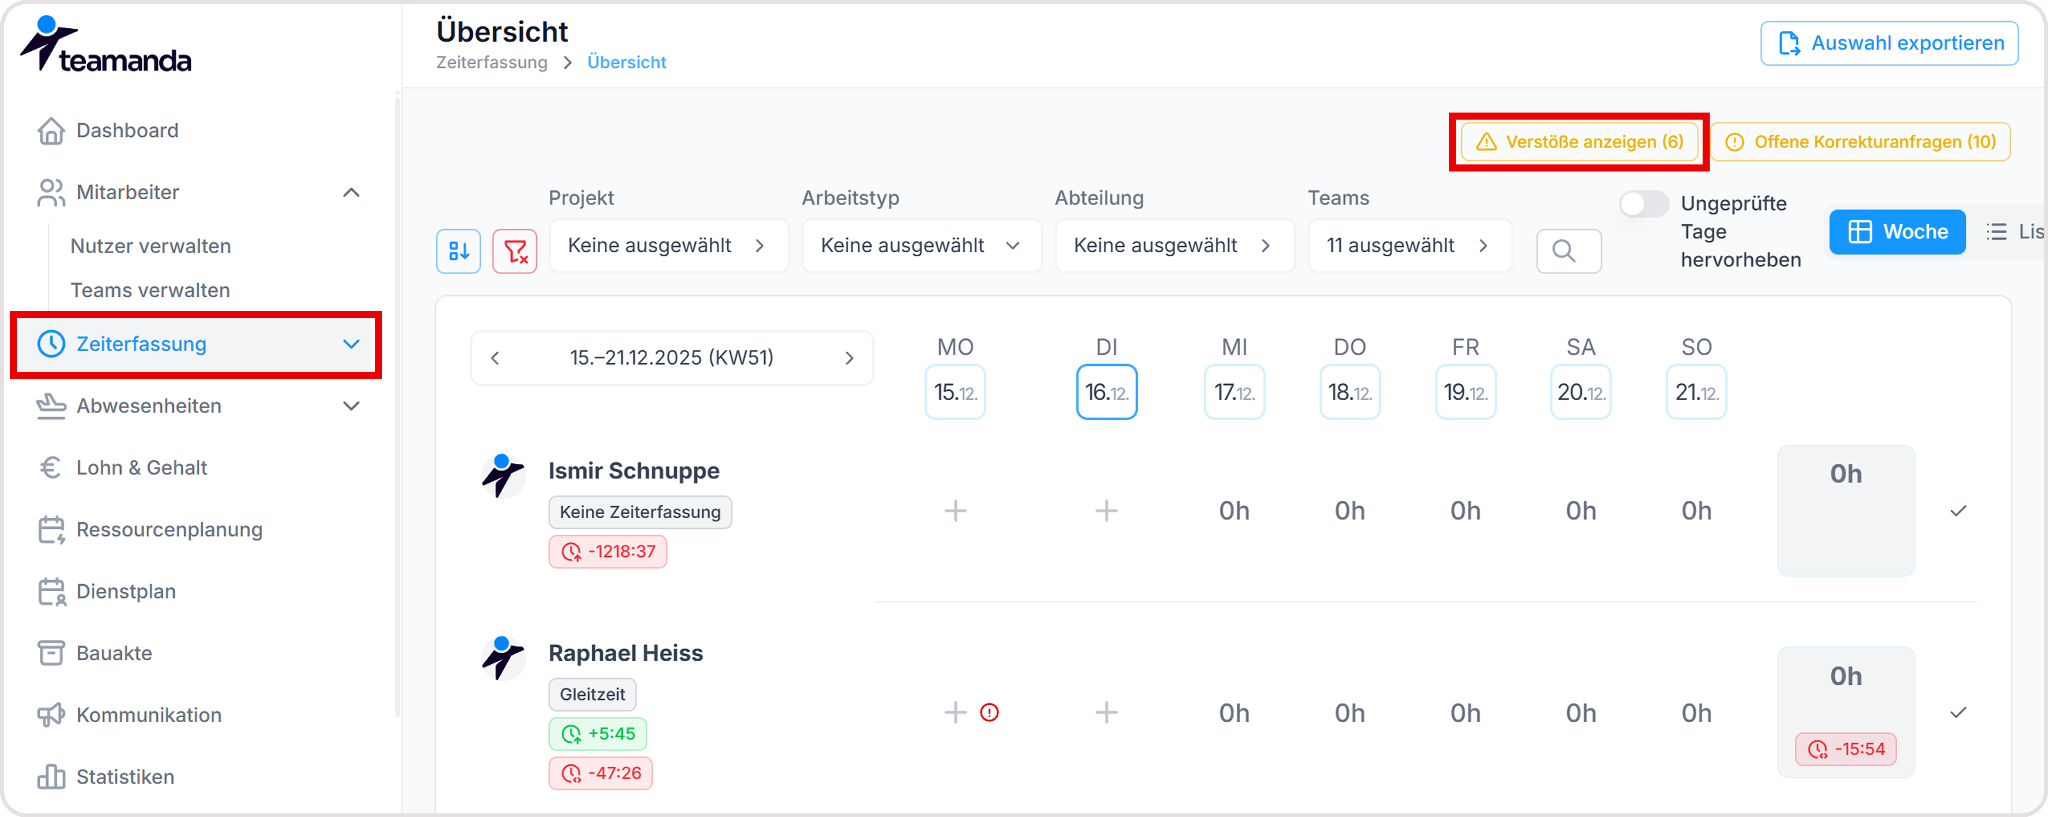
Task: Click Raphael Heiss name
Action: pos(626,653)
